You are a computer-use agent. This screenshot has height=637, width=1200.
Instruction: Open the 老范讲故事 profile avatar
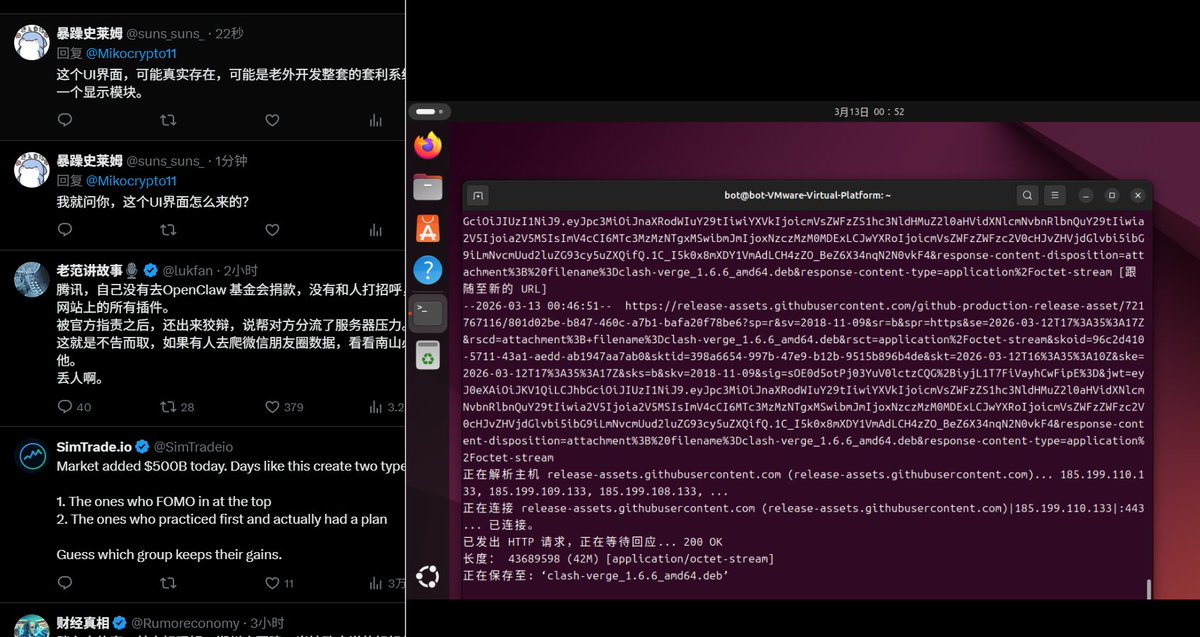pos(32,280)
